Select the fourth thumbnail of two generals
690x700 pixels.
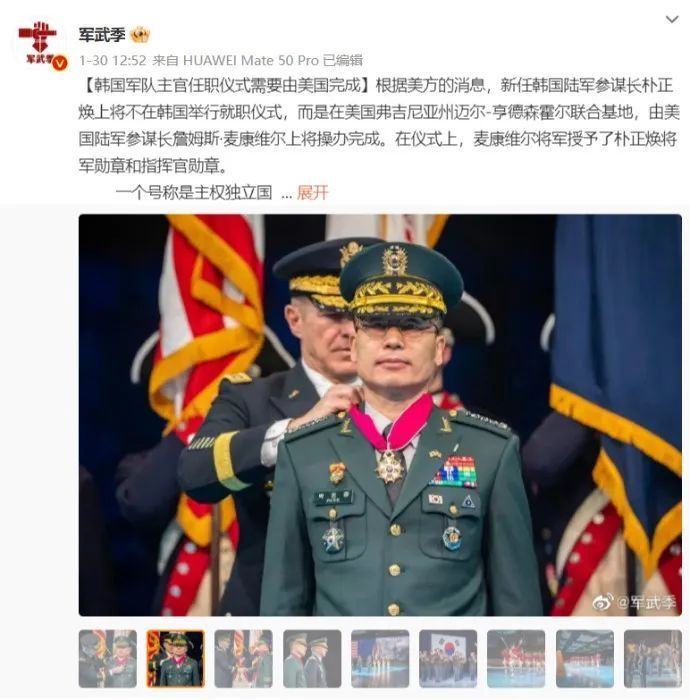pyautogui.click(x=312, y=658)
